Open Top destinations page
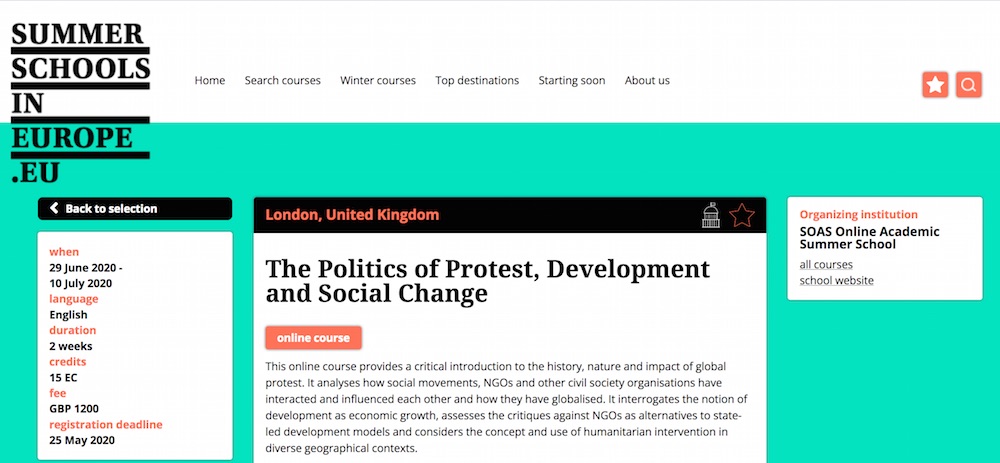 (x=477, y=81)
